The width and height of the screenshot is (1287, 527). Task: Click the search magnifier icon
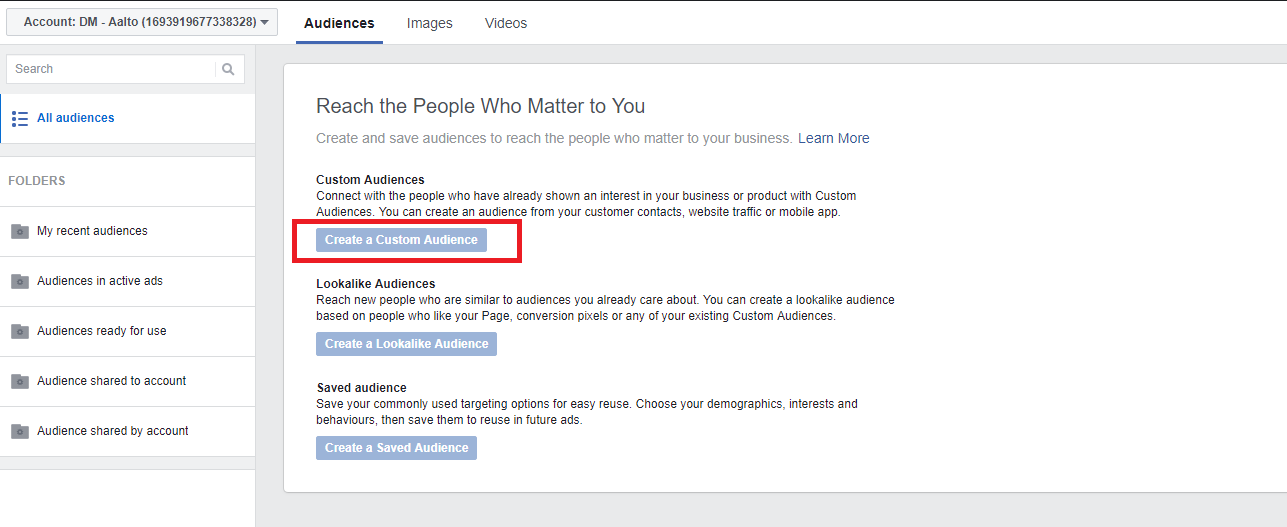tap(228, 69)
